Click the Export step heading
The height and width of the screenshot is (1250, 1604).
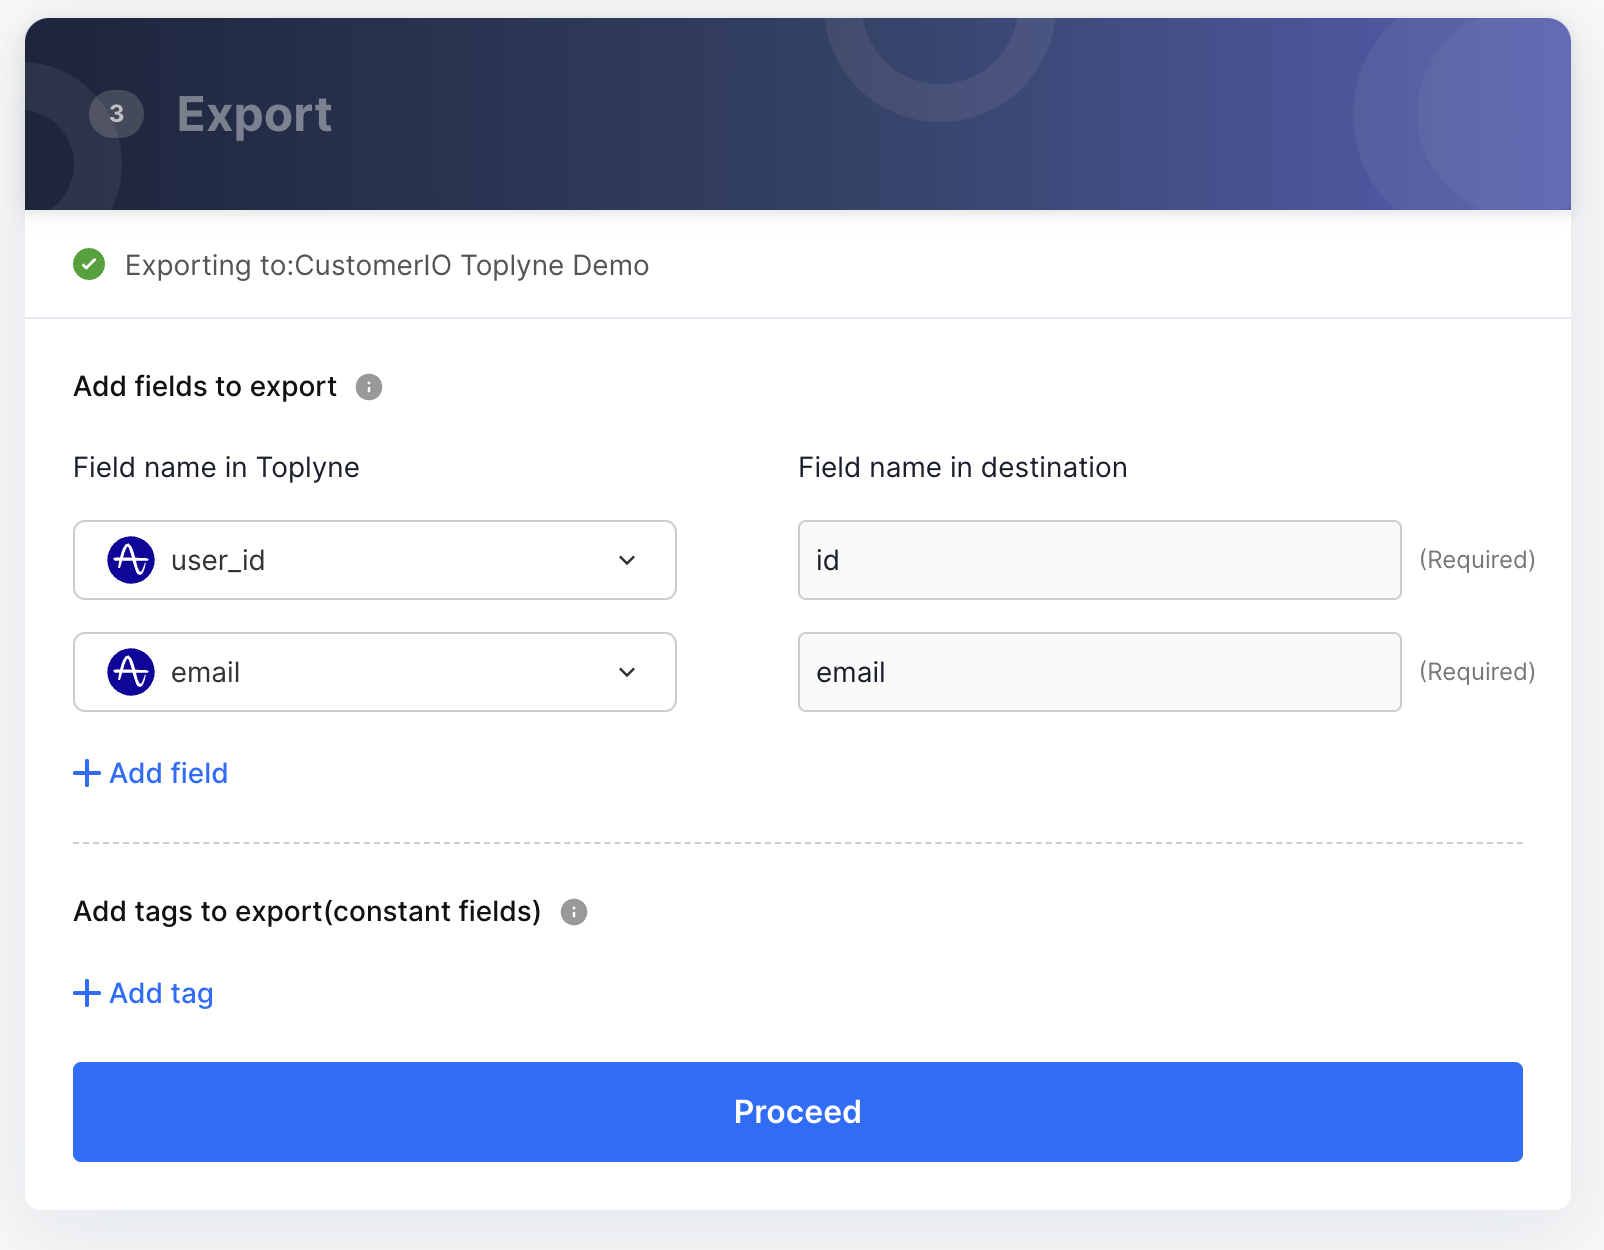[x=254, y=115]
